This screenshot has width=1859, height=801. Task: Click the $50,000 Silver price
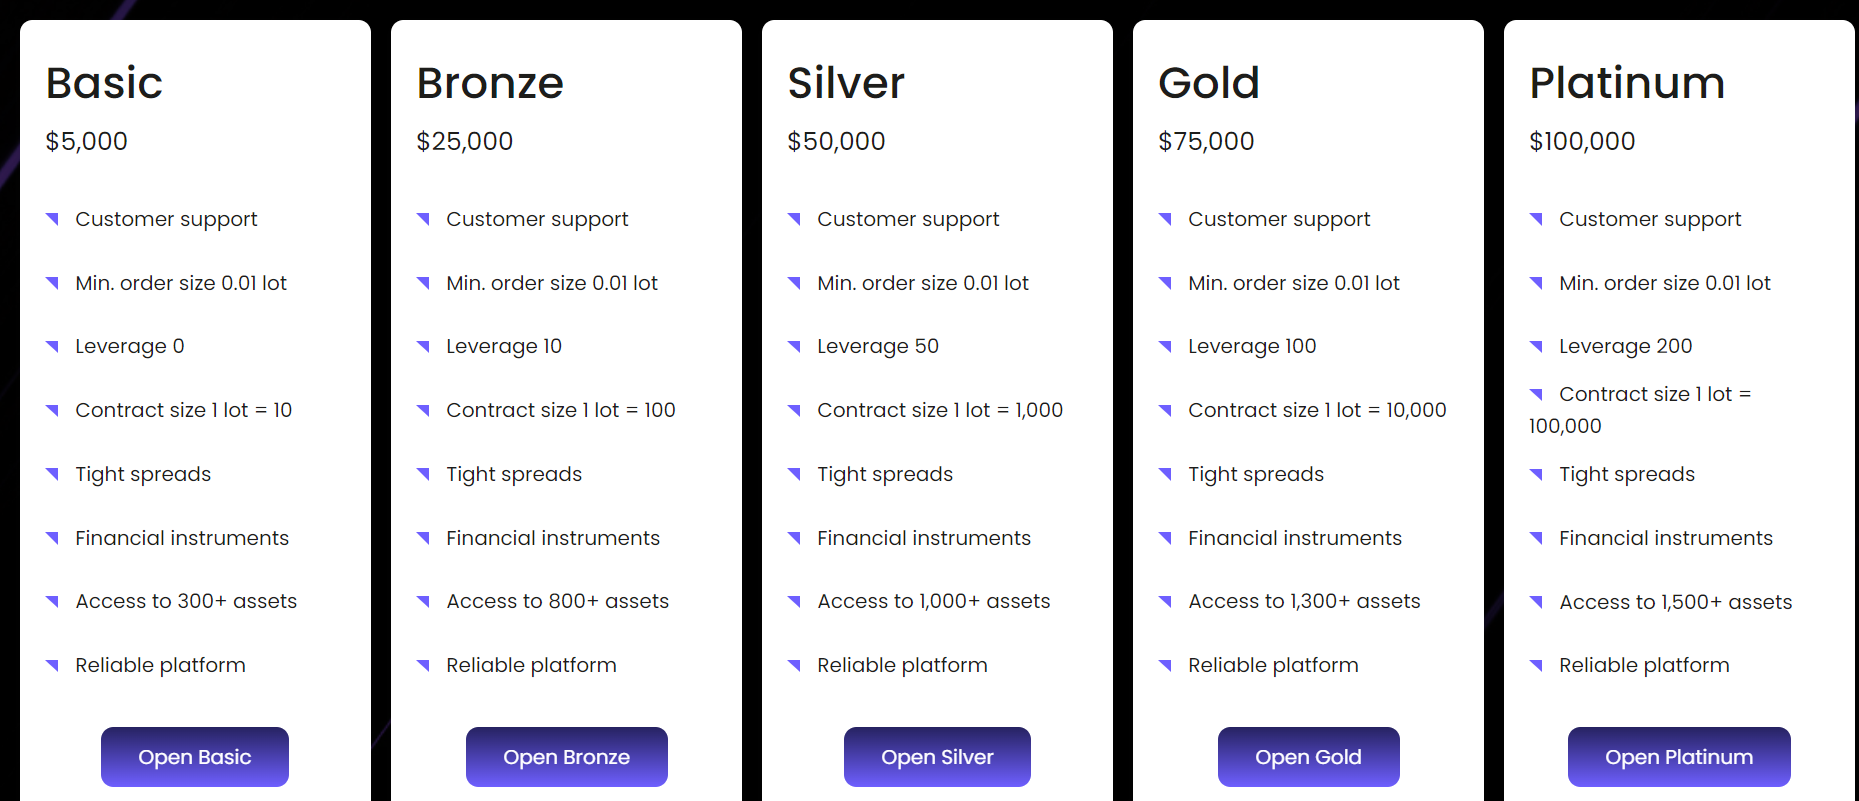tap(836, 141)
